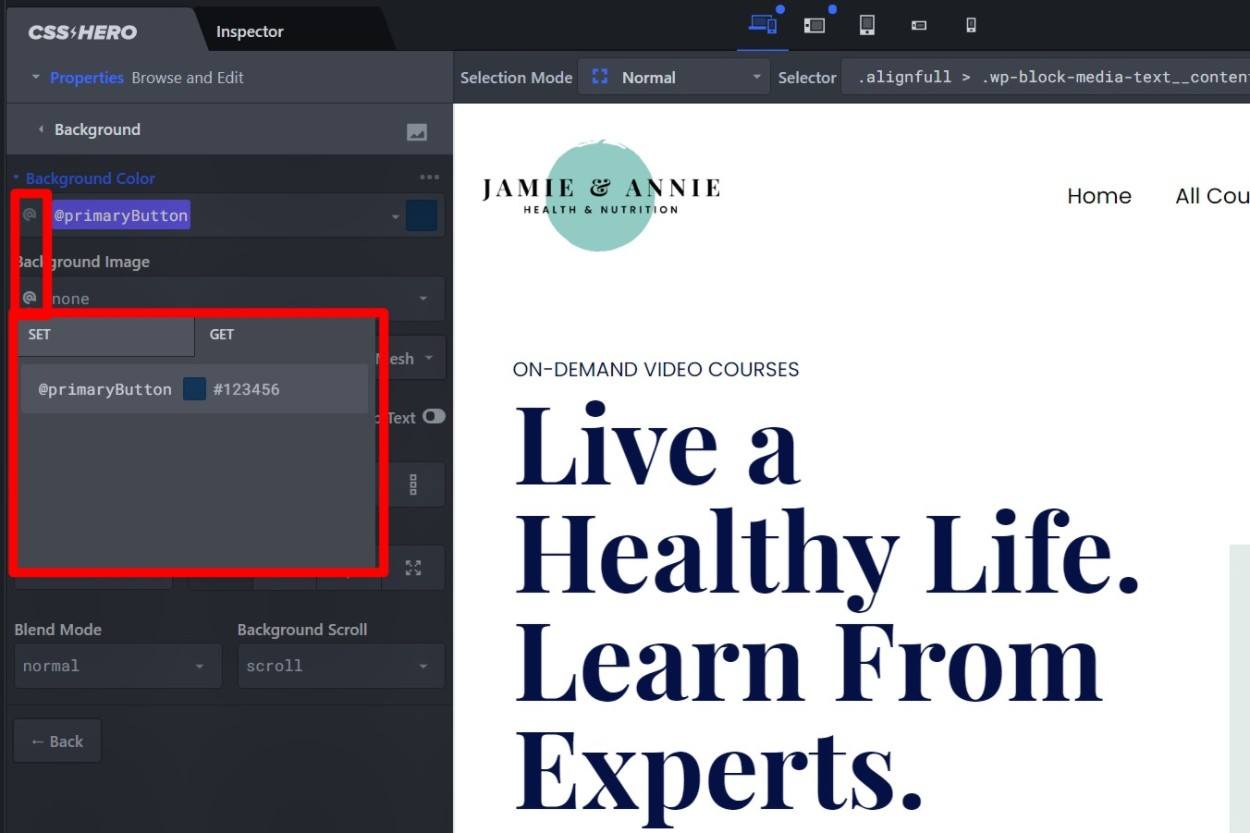
Task: Open the three-dots menu next to Background Color
Action: [429, 178]
